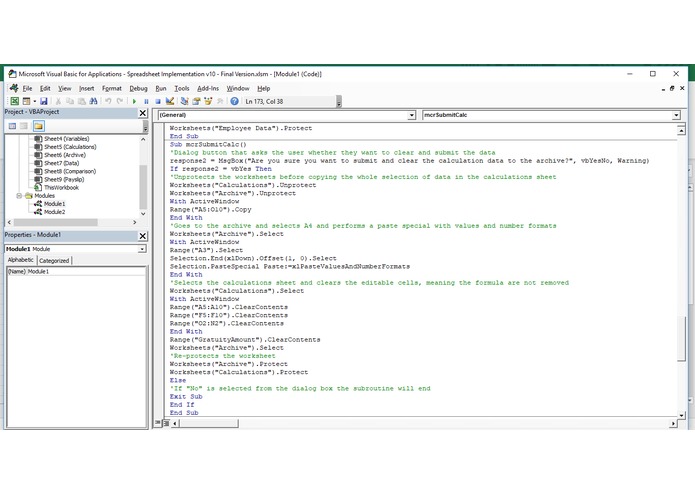Click the Undo arrow icon
Viewport: 695px width, 494px height.
click(108, 101)
